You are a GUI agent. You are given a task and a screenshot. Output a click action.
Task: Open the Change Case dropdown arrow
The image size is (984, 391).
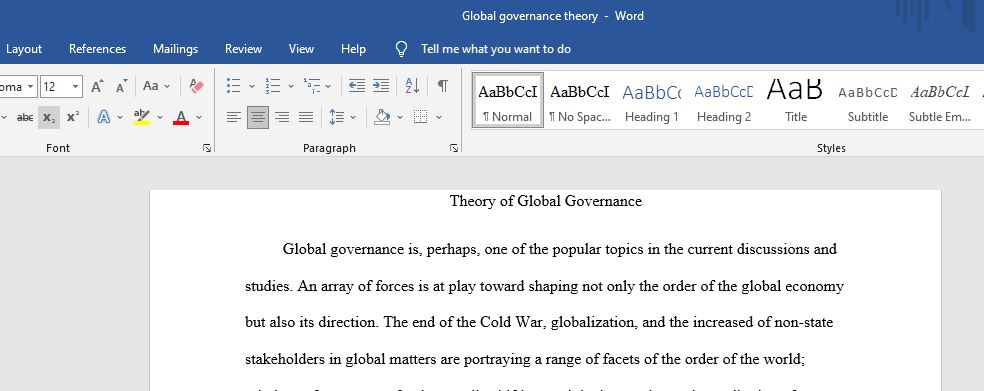tap(167, 86)
